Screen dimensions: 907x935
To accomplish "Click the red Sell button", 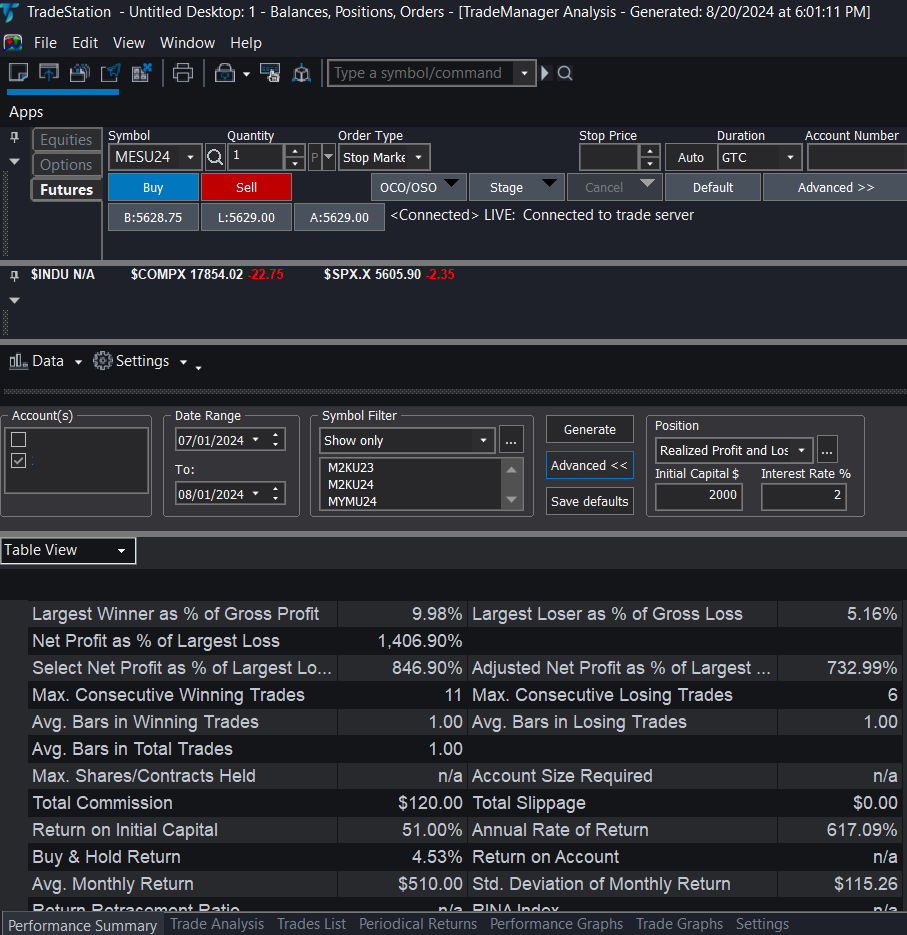I will click(246, 187).
